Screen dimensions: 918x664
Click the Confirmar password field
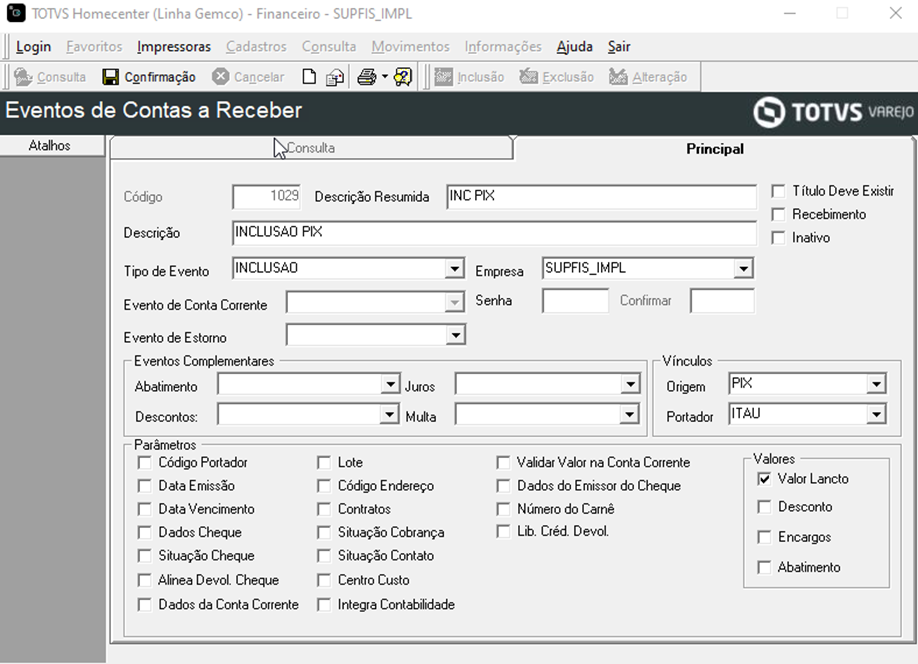point(722,301)
